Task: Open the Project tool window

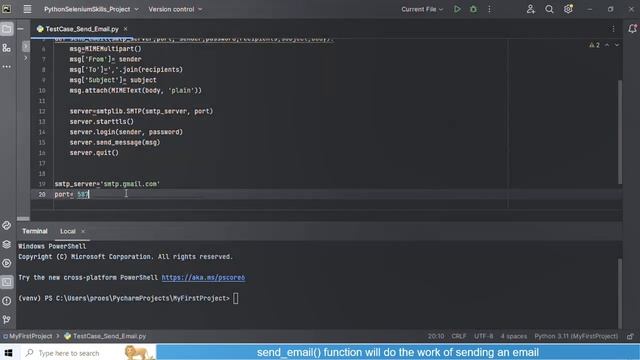Action: (7, 29)
